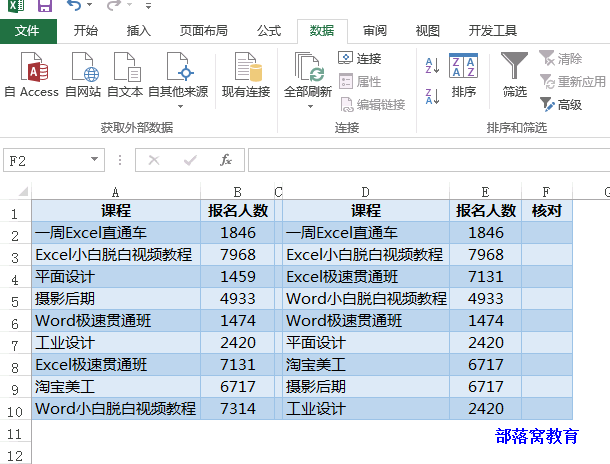Toggle the 筛选 filter
Image resolution: width=610 pixels, height=464 pixels.
514,75
